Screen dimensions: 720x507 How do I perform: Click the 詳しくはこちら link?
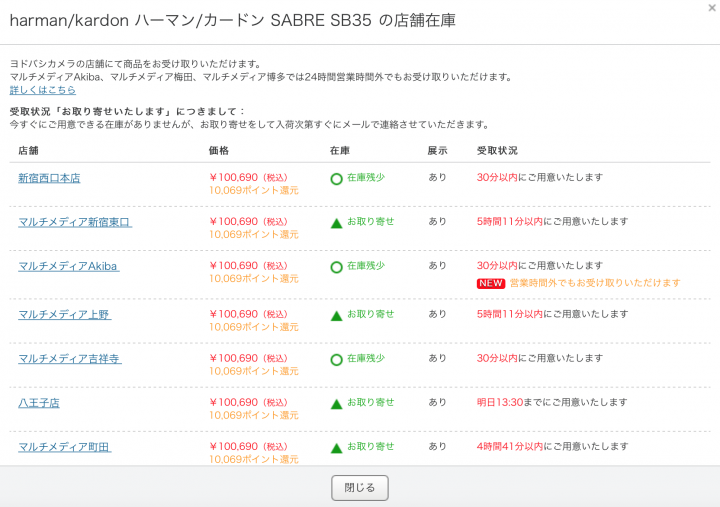pos(43,90)
